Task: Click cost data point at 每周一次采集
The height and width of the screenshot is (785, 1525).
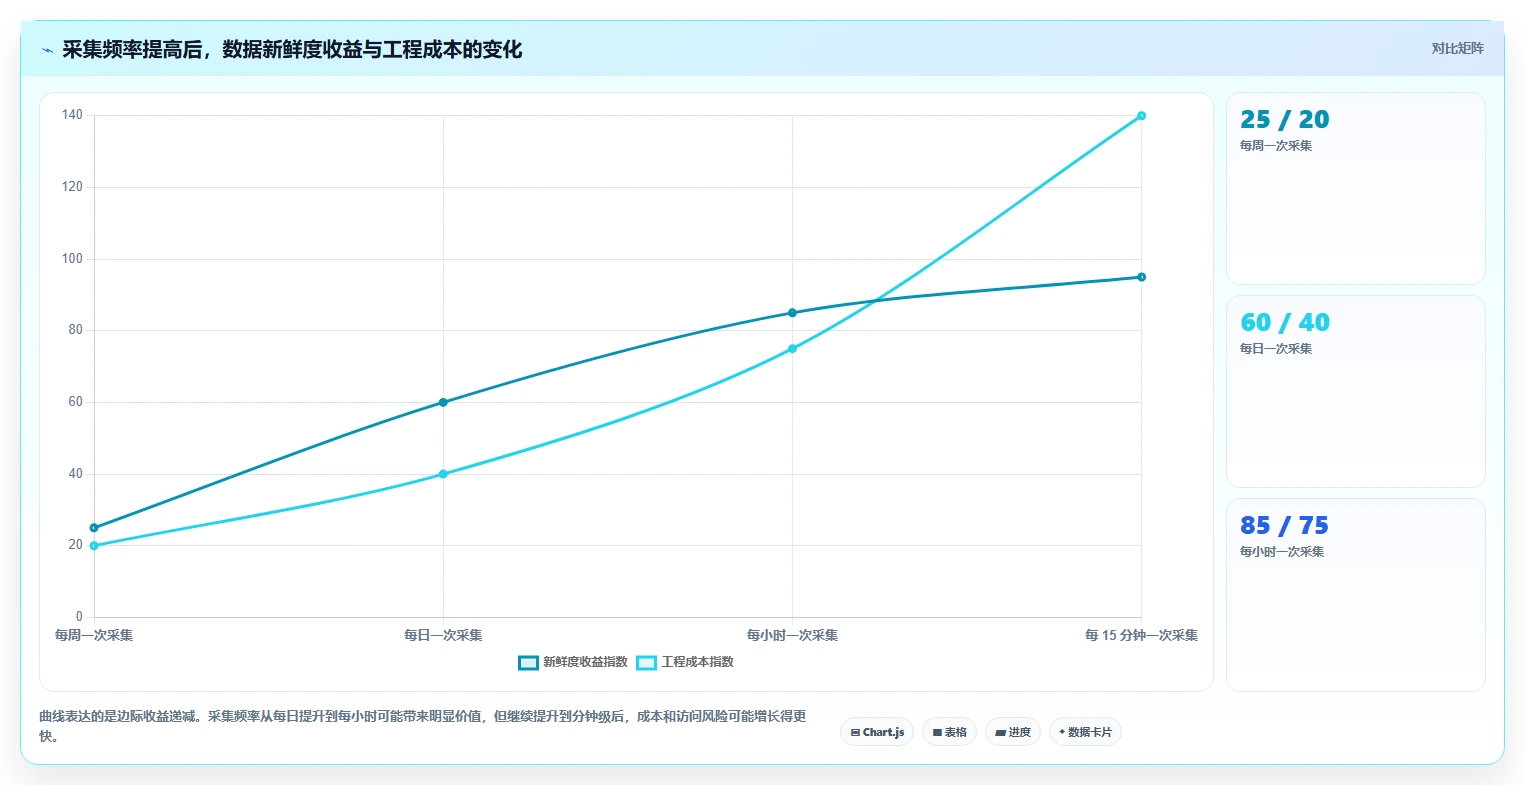Action: (x=94, y=546)
